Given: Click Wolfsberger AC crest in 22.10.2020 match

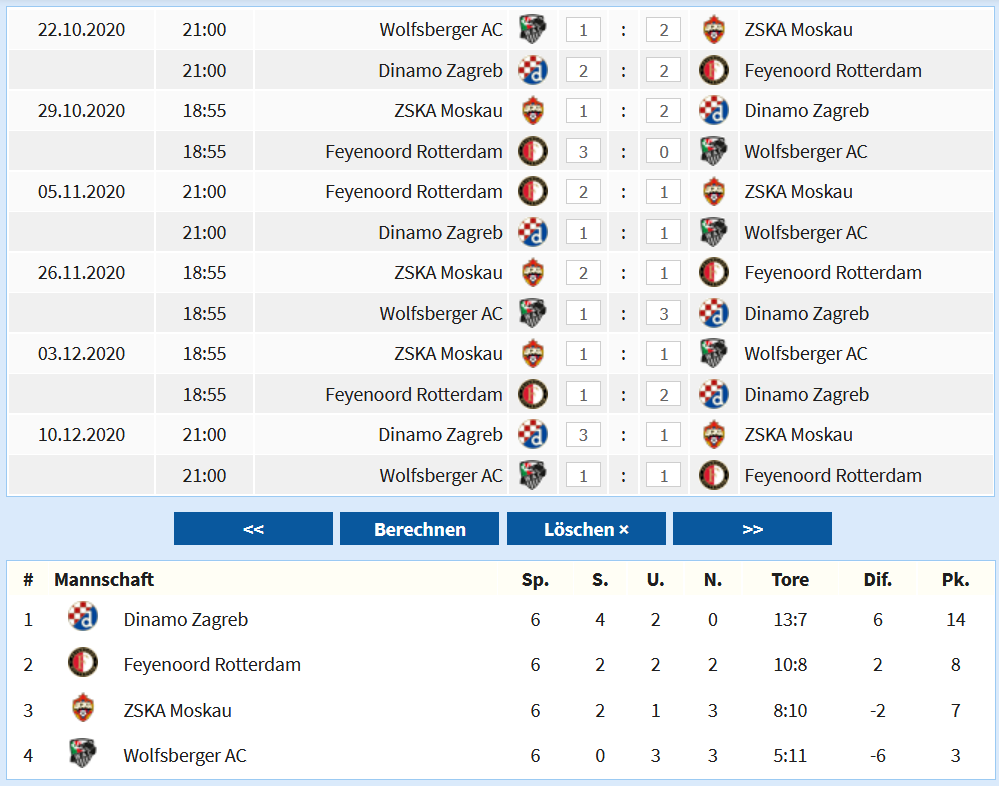Looking at the screenshot, I should coord(533,29).
